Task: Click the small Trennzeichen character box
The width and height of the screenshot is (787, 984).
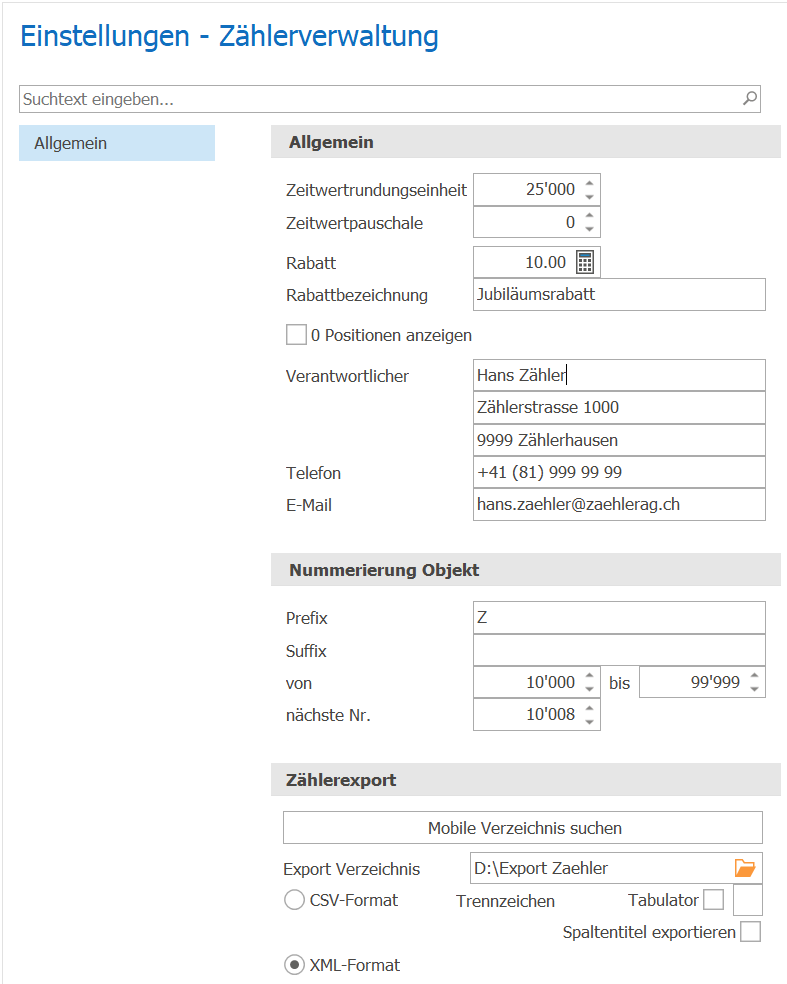Action: (x=748, y=900)
